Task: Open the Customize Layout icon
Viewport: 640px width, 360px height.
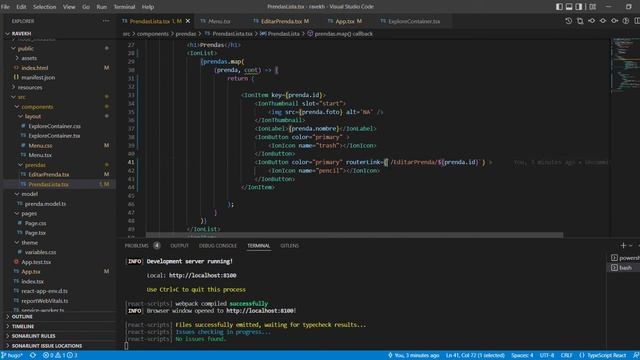Action: coord(593,7)
